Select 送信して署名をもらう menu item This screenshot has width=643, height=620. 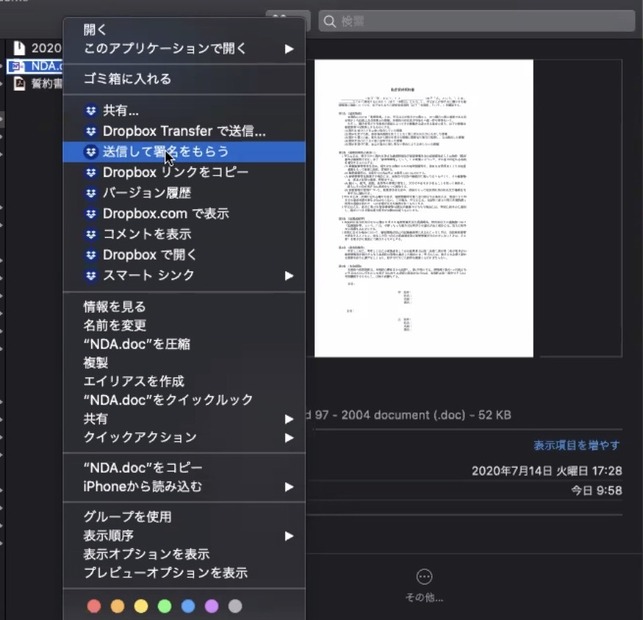click(184, 152)
